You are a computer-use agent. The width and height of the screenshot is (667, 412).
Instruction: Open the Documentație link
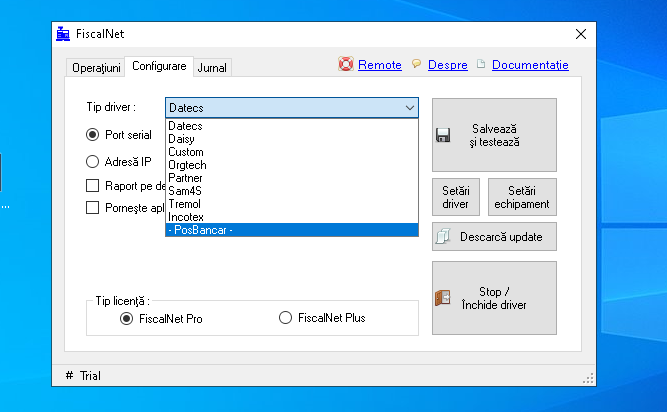click(x=530, y=65)
